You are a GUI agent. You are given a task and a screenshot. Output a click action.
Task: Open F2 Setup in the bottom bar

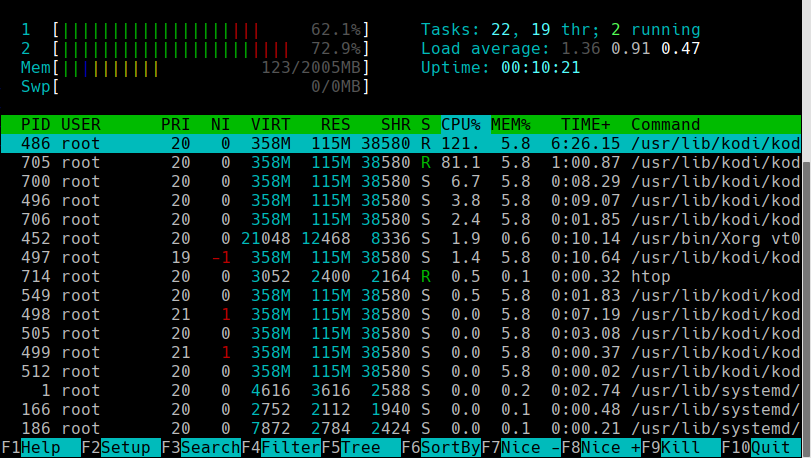[x=121, y=448]
